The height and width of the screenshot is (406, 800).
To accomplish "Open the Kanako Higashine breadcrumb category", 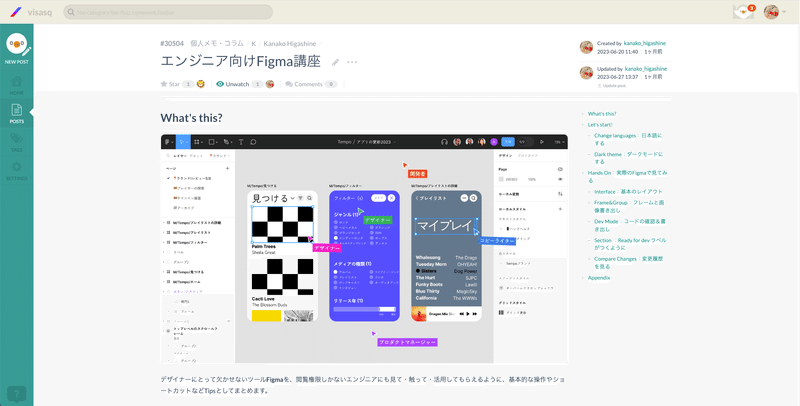I will (x=290, y=44).
